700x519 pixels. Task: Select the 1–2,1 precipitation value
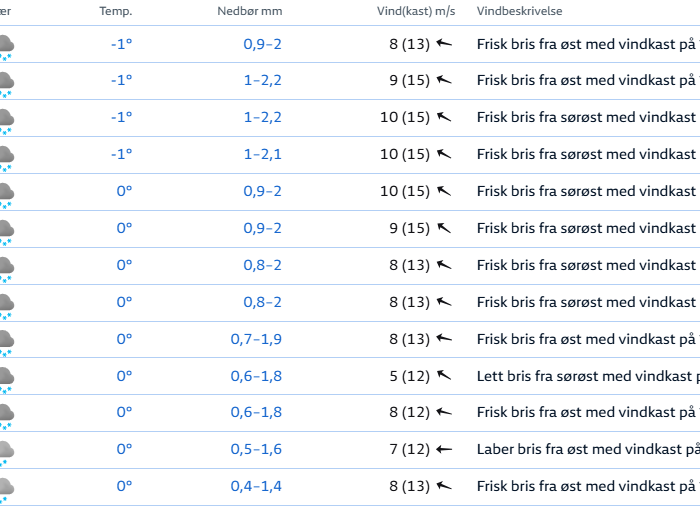(x=263, y=154)
